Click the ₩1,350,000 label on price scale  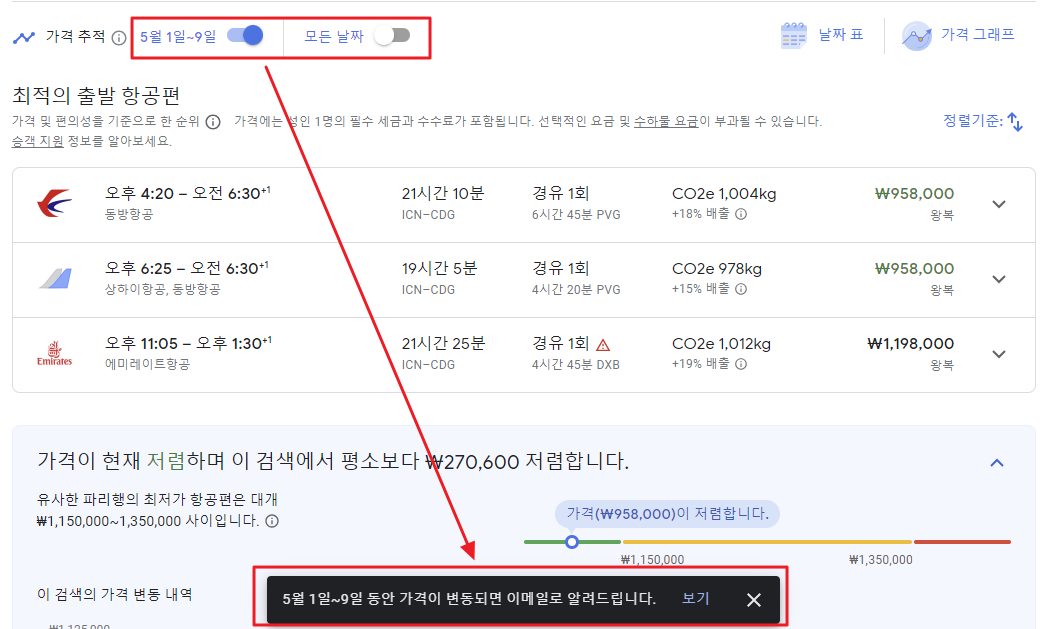pyautogui.click(x=881, y=560)
